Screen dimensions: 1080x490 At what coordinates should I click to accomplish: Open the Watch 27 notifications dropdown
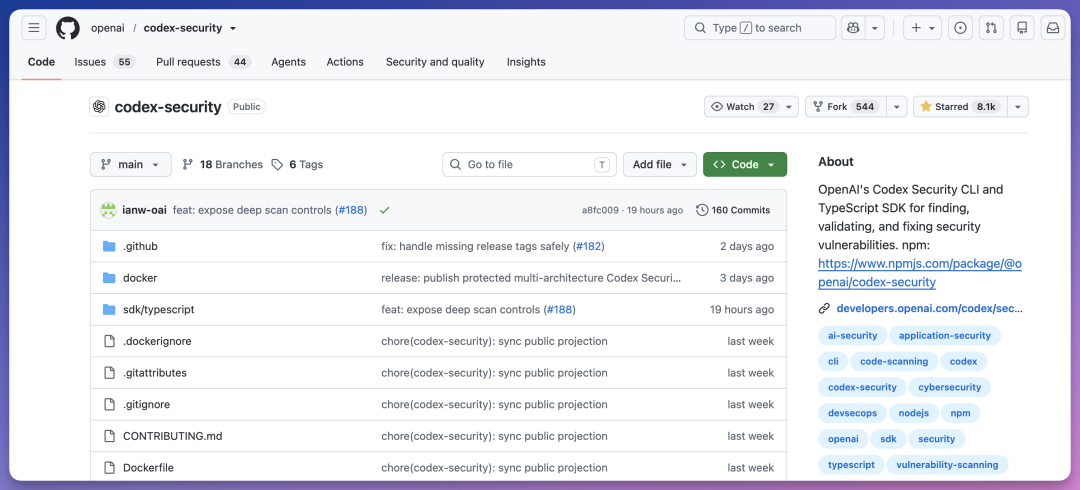[751, 107]
